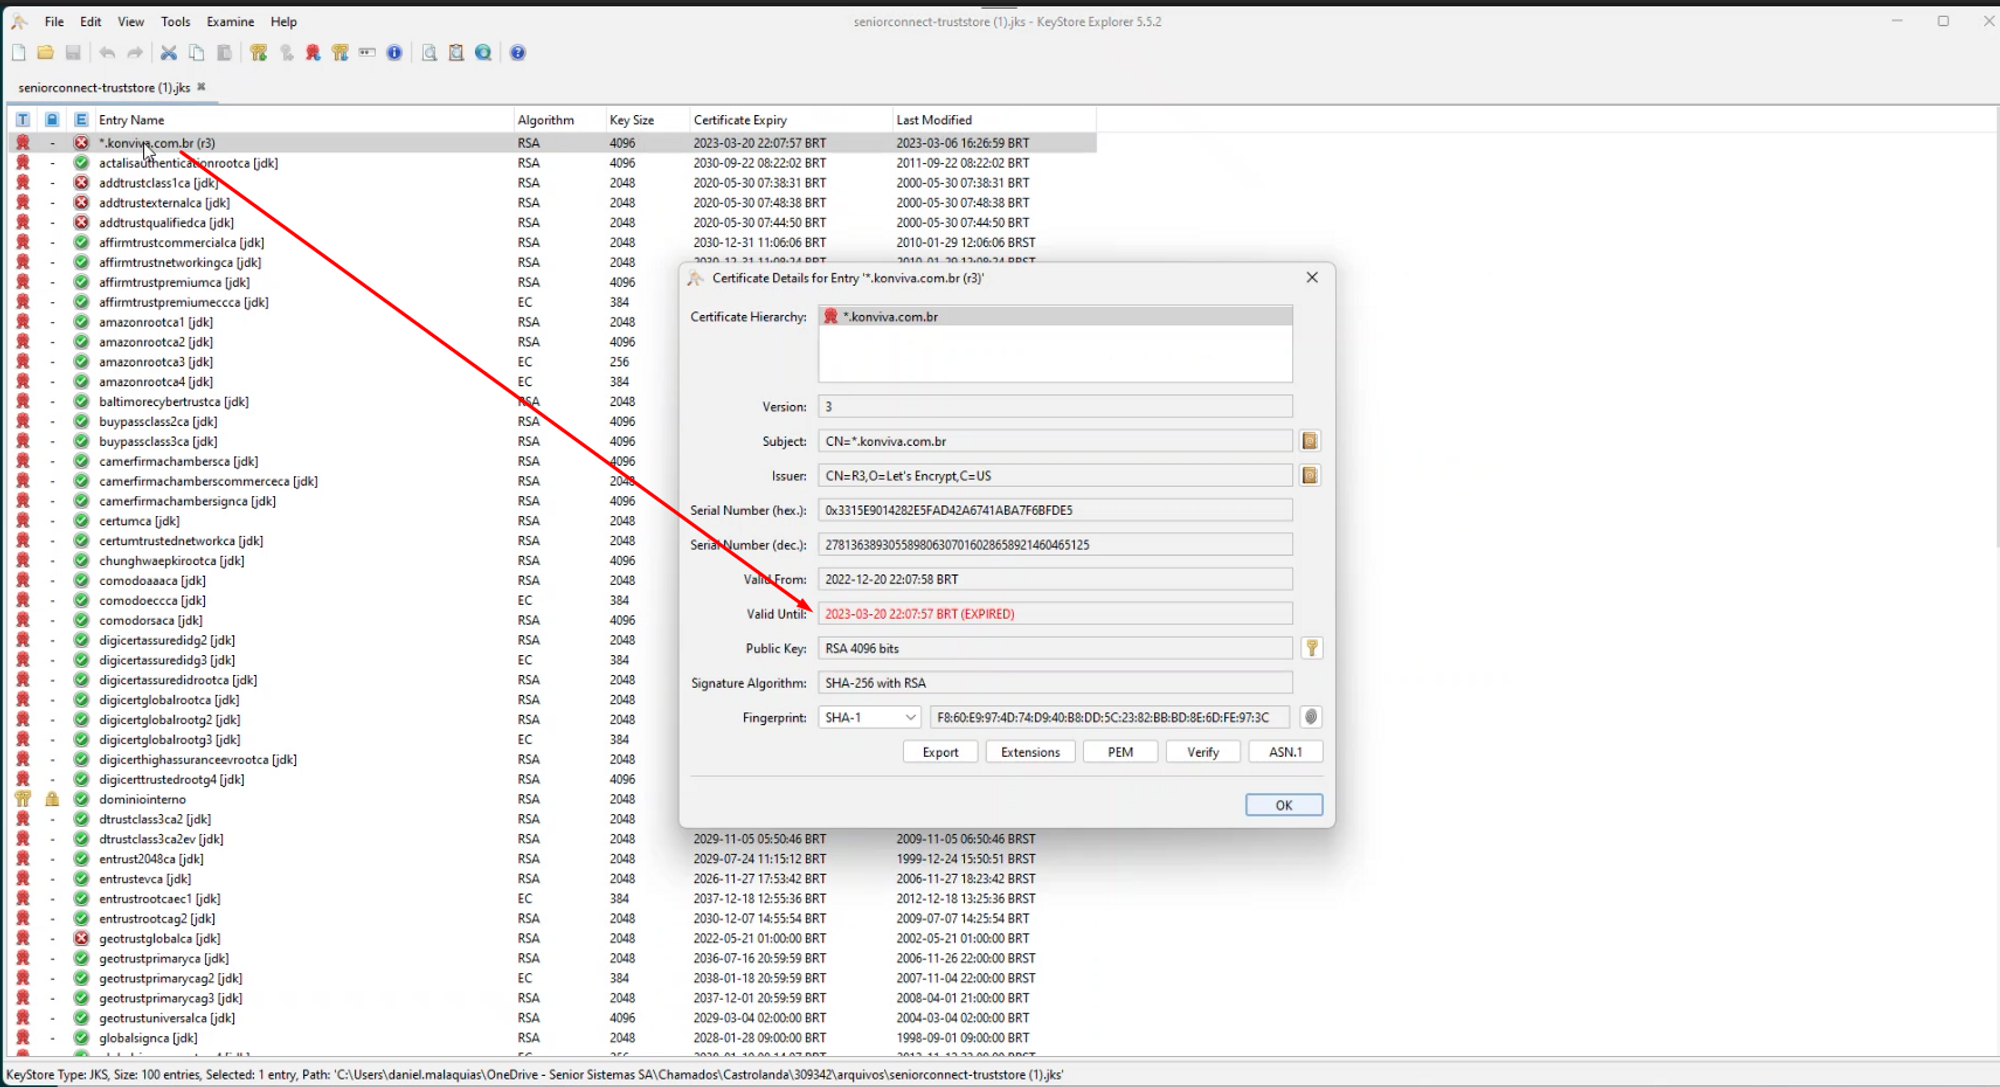This screenshot has width=2000, height=1087.
Task: Click the Examine Clipboard toolbar icon
Action: [x=456, y=53]
